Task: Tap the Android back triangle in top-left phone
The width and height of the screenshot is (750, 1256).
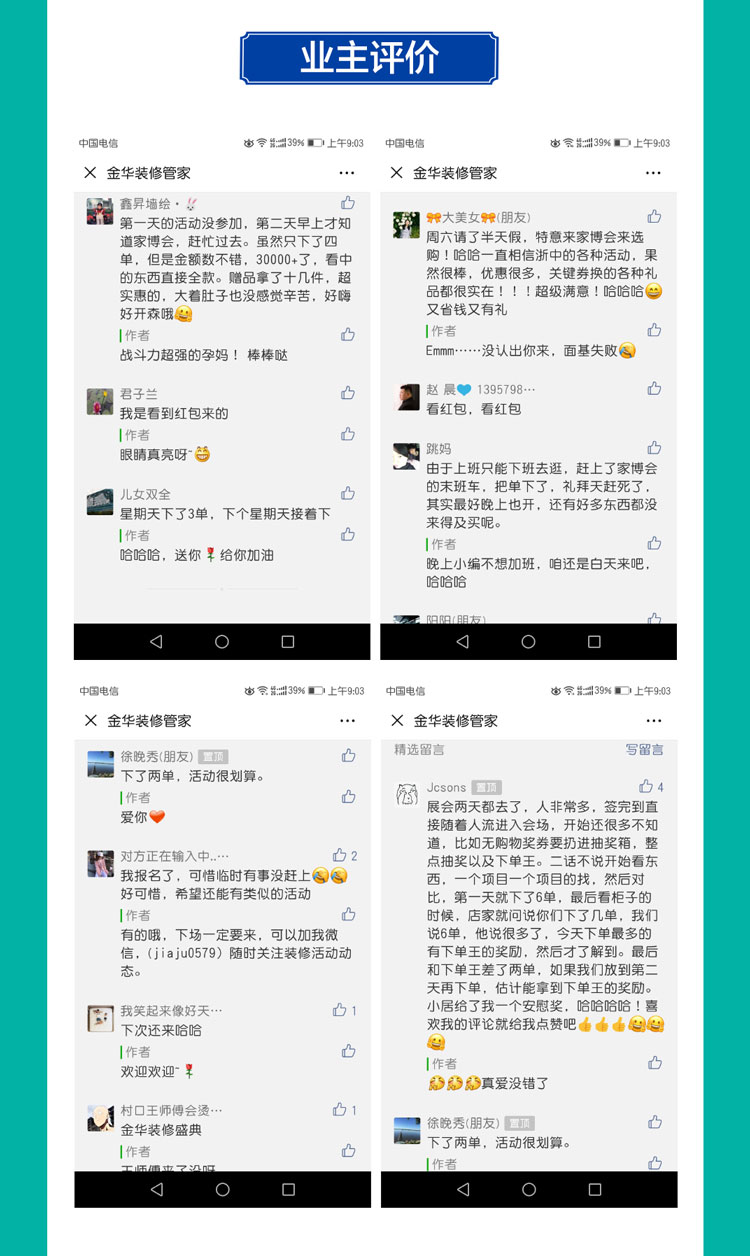Action: click(x=155, y=641)
